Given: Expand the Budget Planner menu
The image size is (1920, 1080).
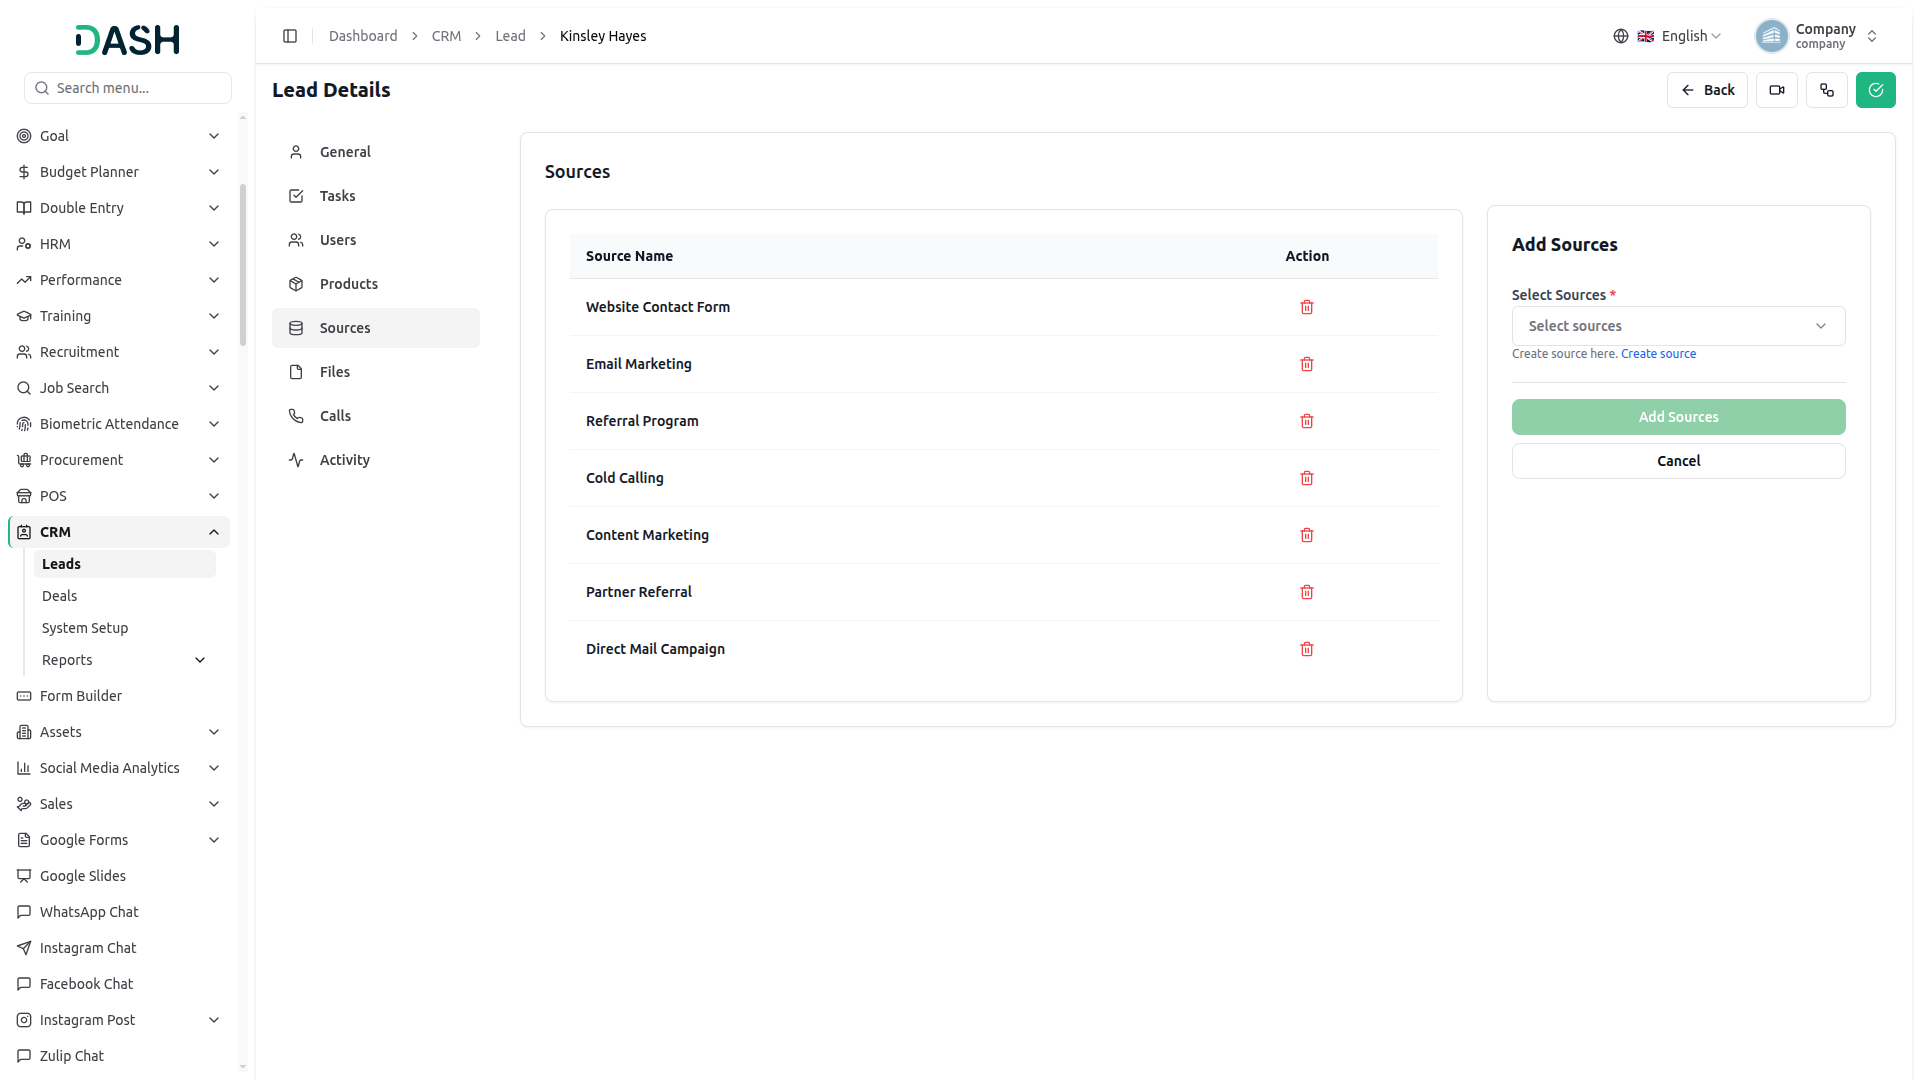Looking at the screenshot, I should pyautogui.click(x=120, y=172).
